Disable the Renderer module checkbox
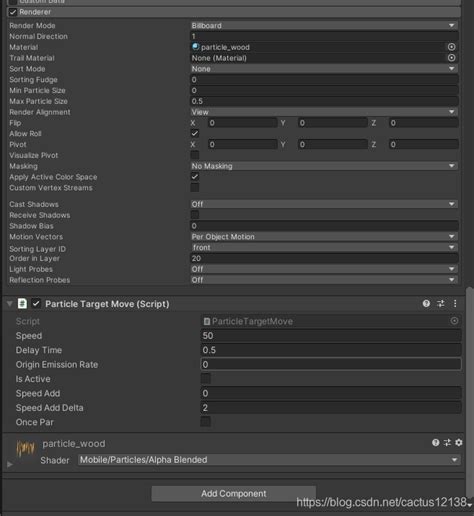Screen dimensions: 474x516 pos(13,12)
